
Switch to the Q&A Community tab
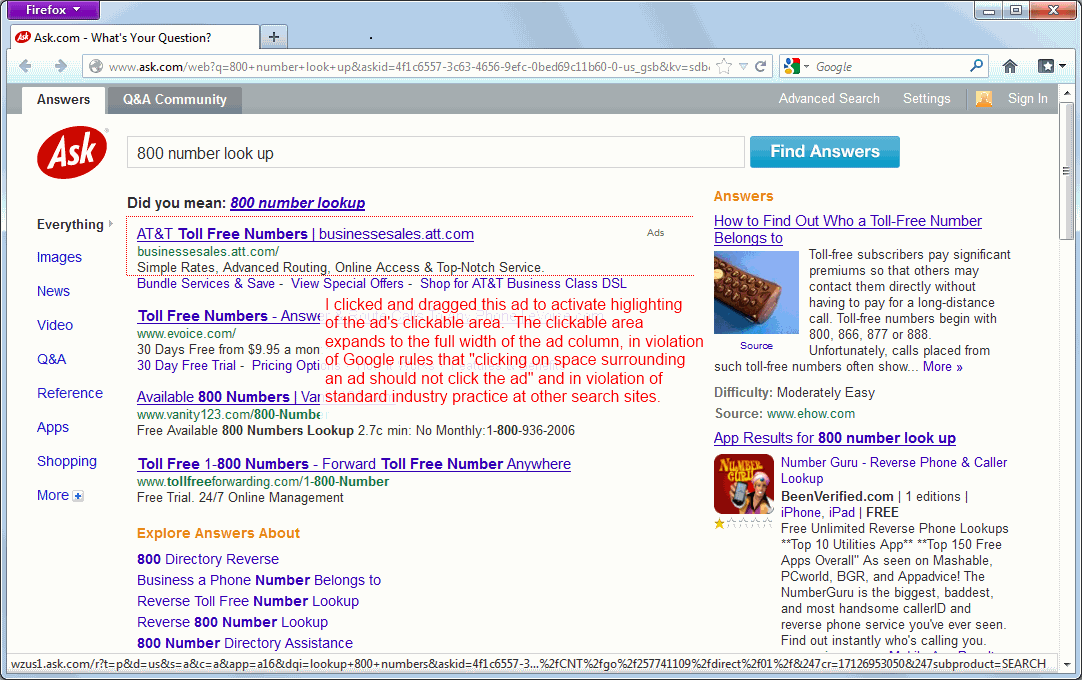point(175,99)
